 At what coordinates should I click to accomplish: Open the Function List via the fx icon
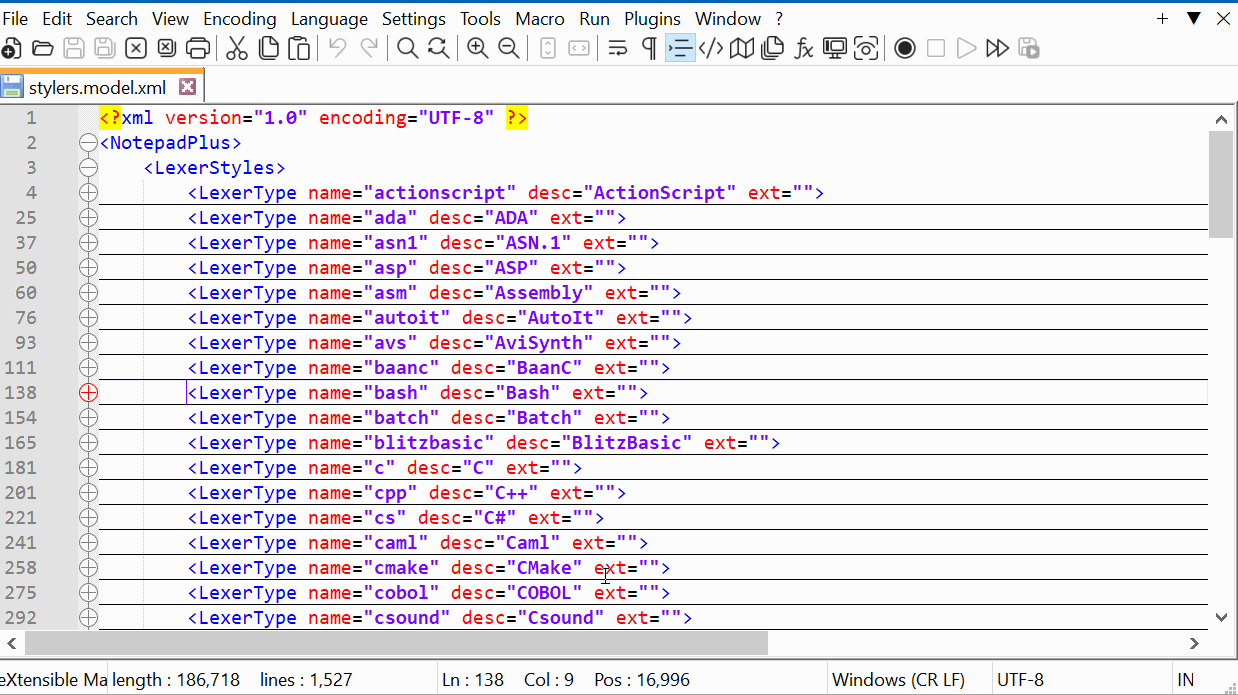coord(804,47)
